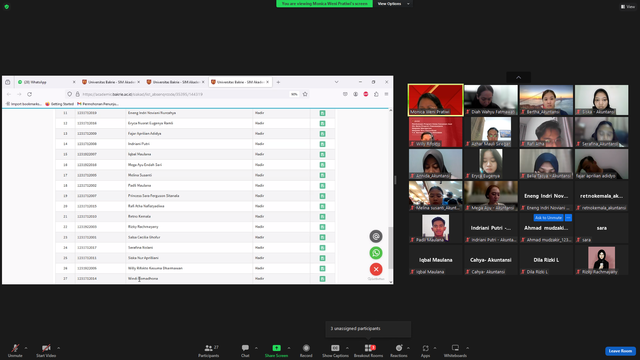Viewport: 640px width, 360px height.
Task: Select Monica Weni Pratiwi's video tile
Action: [x=436, y=100]
